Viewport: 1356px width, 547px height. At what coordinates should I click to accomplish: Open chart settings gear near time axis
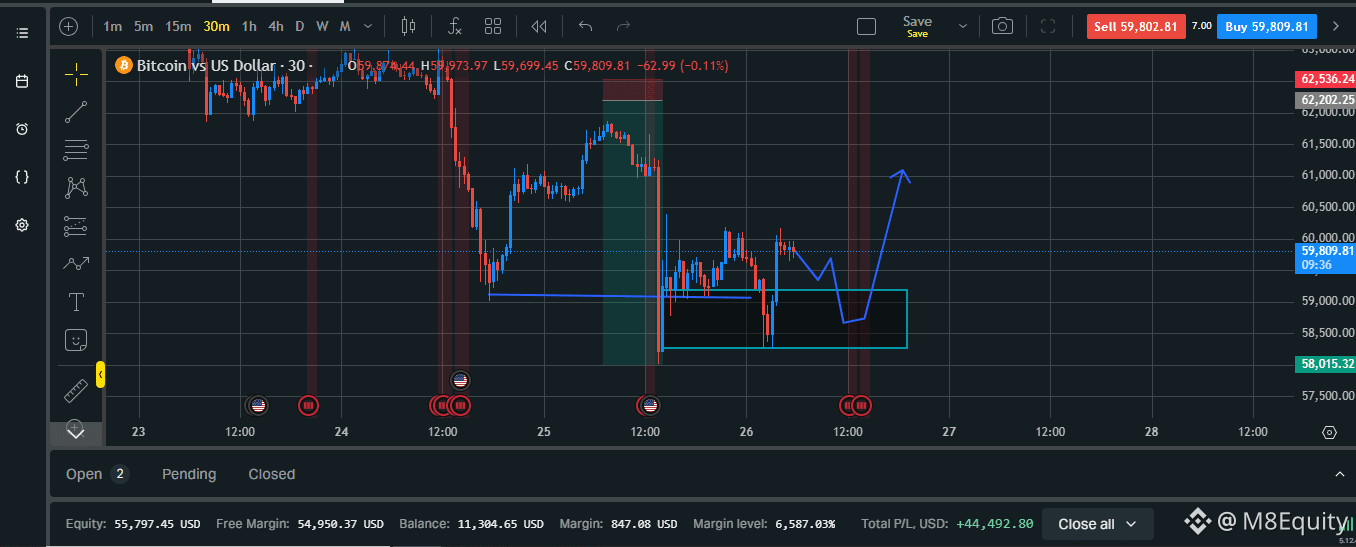1329,432
